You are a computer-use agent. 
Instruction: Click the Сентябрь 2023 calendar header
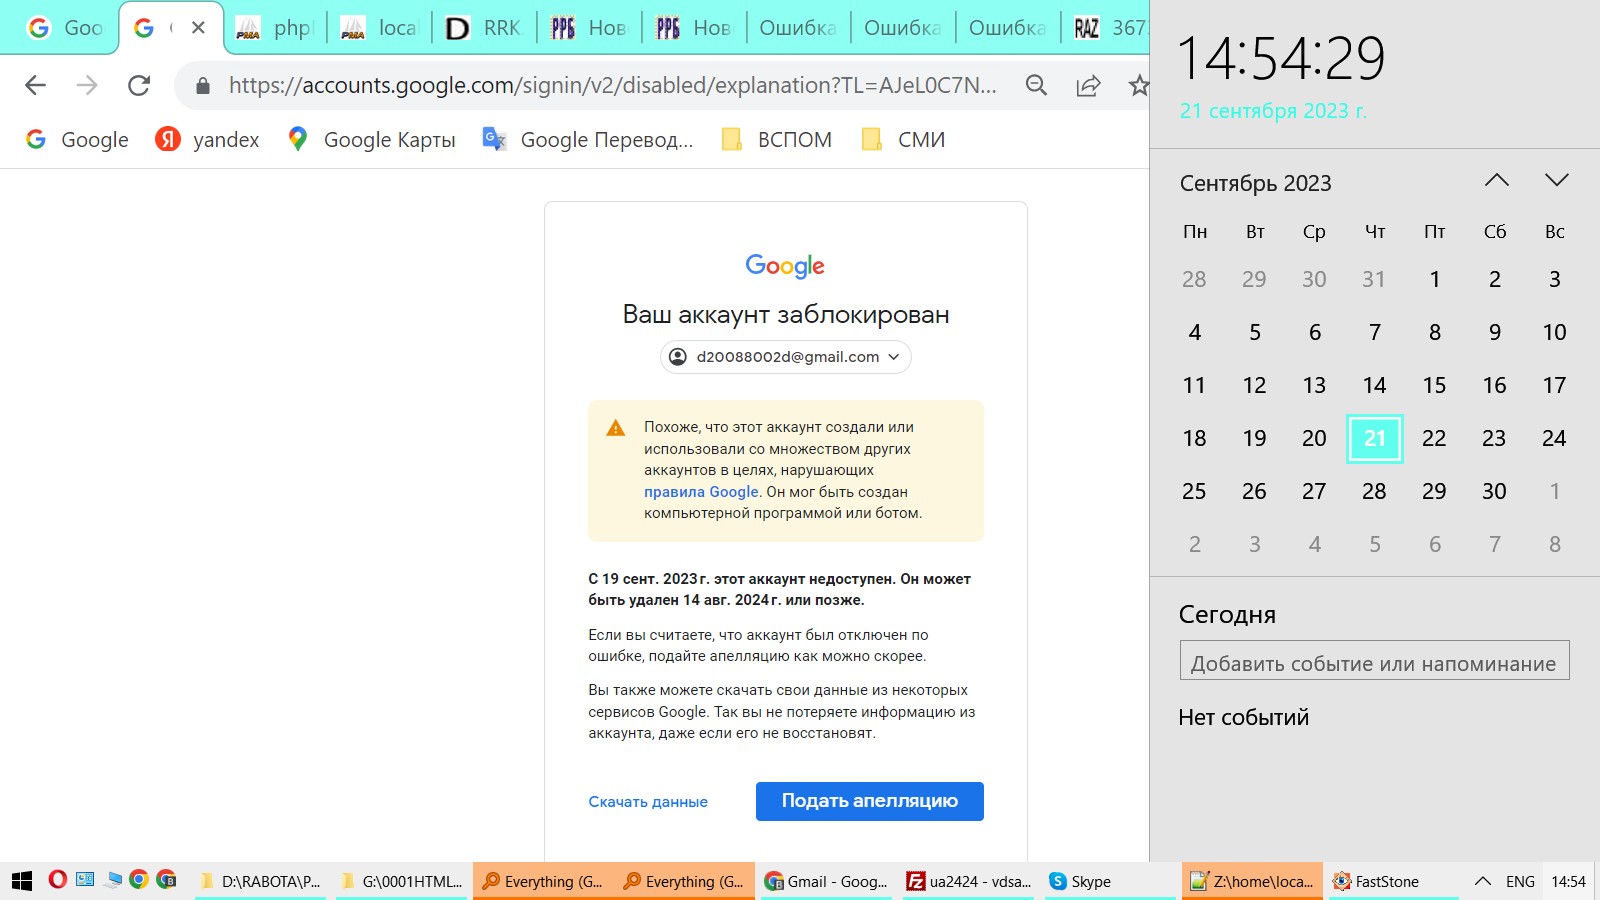pyautogui.click(x=1256, y=183)
